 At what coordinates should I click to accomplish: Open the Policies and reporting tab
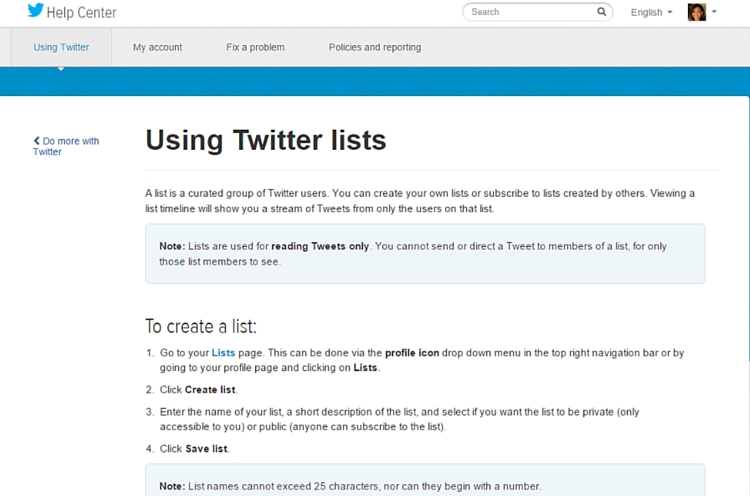click(x=375, y=47)
